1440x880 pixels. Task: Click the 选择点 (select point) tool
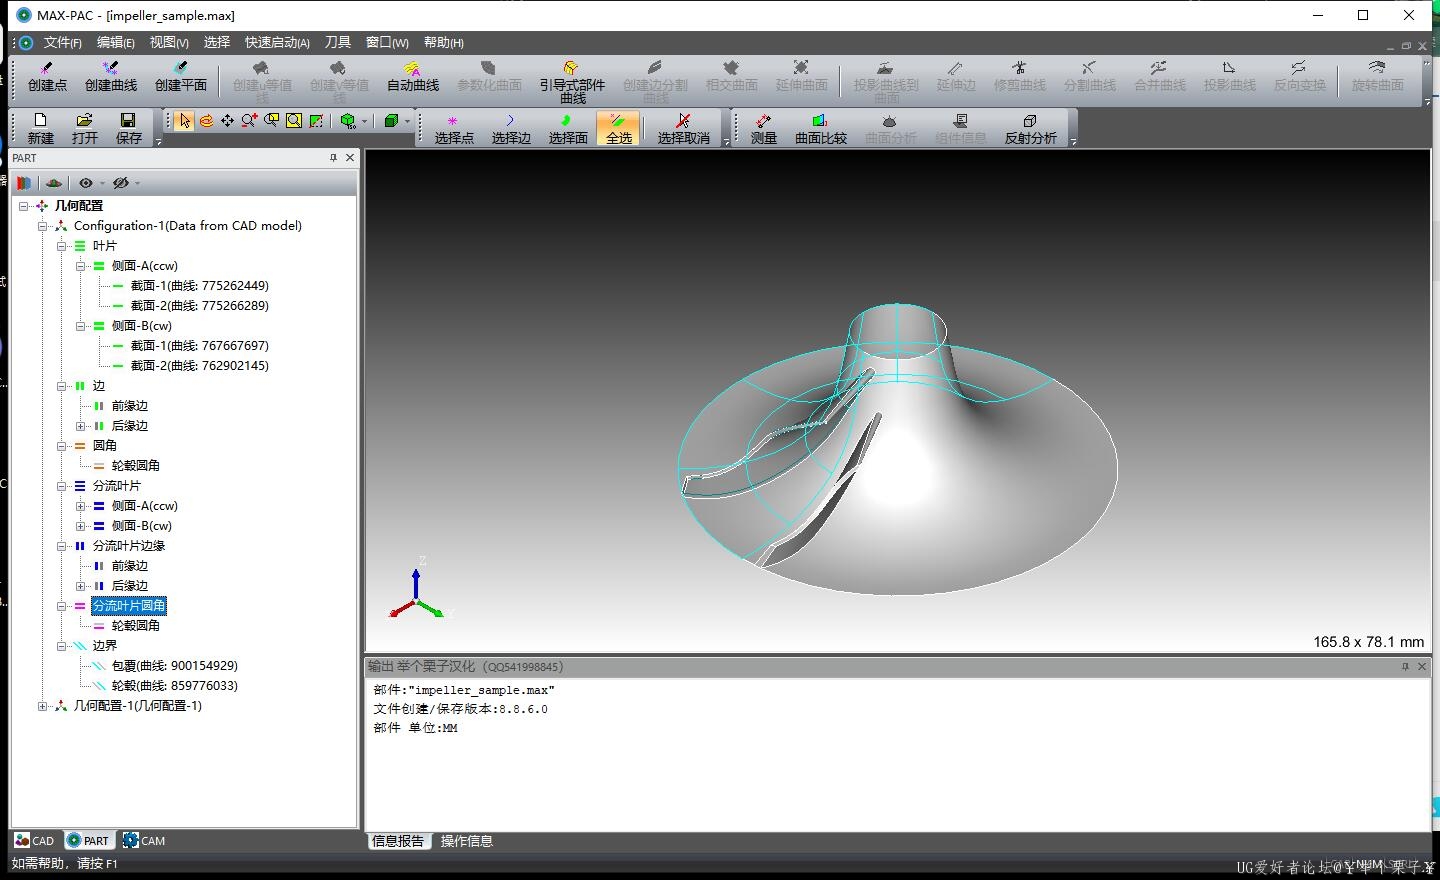click(x=454, y=129)
